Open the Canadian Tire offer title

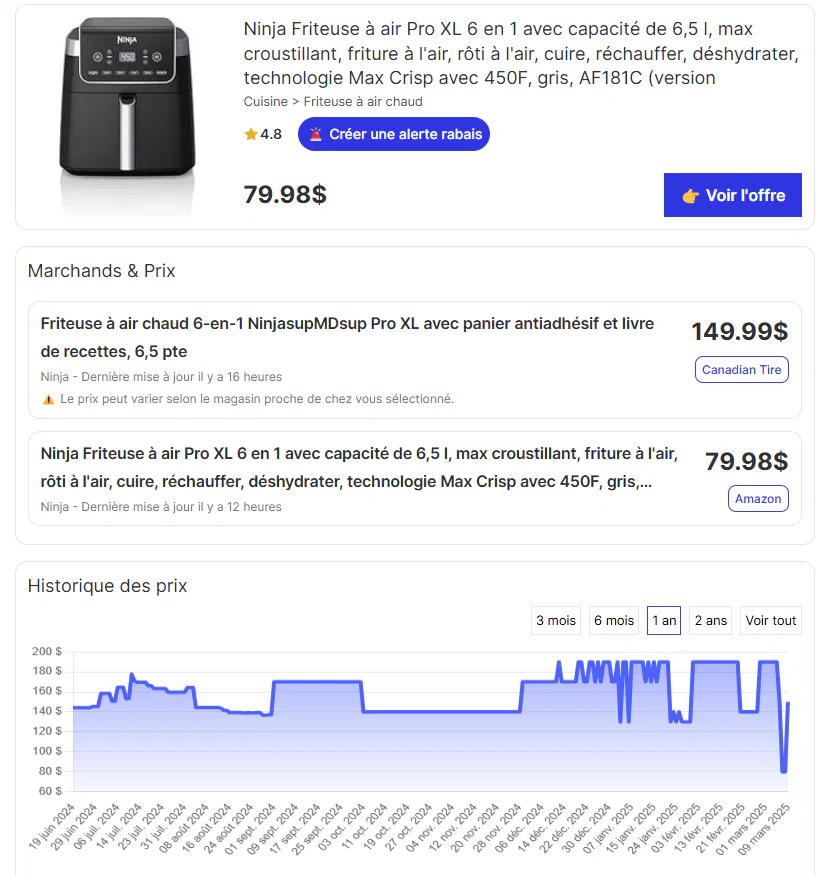click(347, 337)
